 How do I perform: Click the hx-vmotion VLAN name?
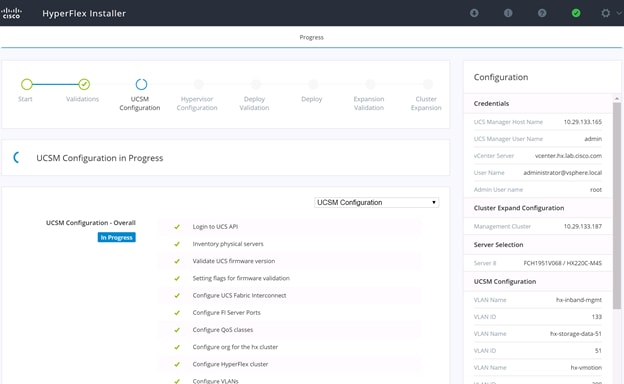pyautogui.click(x=586, y=368)
